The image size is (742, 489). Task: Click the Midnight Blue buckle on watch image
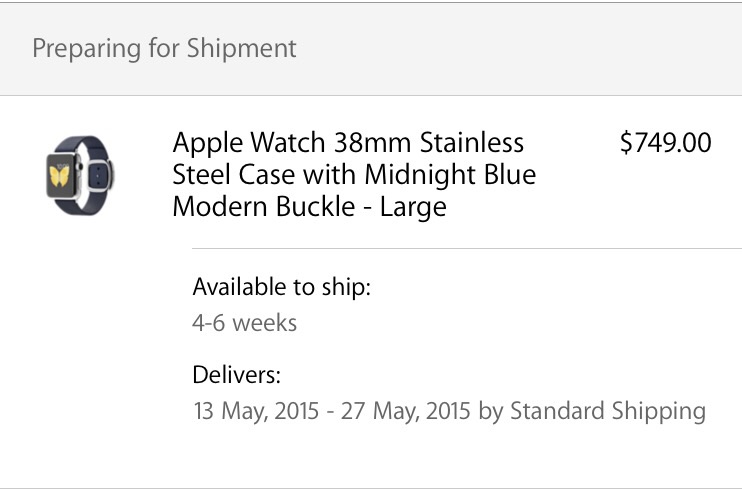(98, 176)
